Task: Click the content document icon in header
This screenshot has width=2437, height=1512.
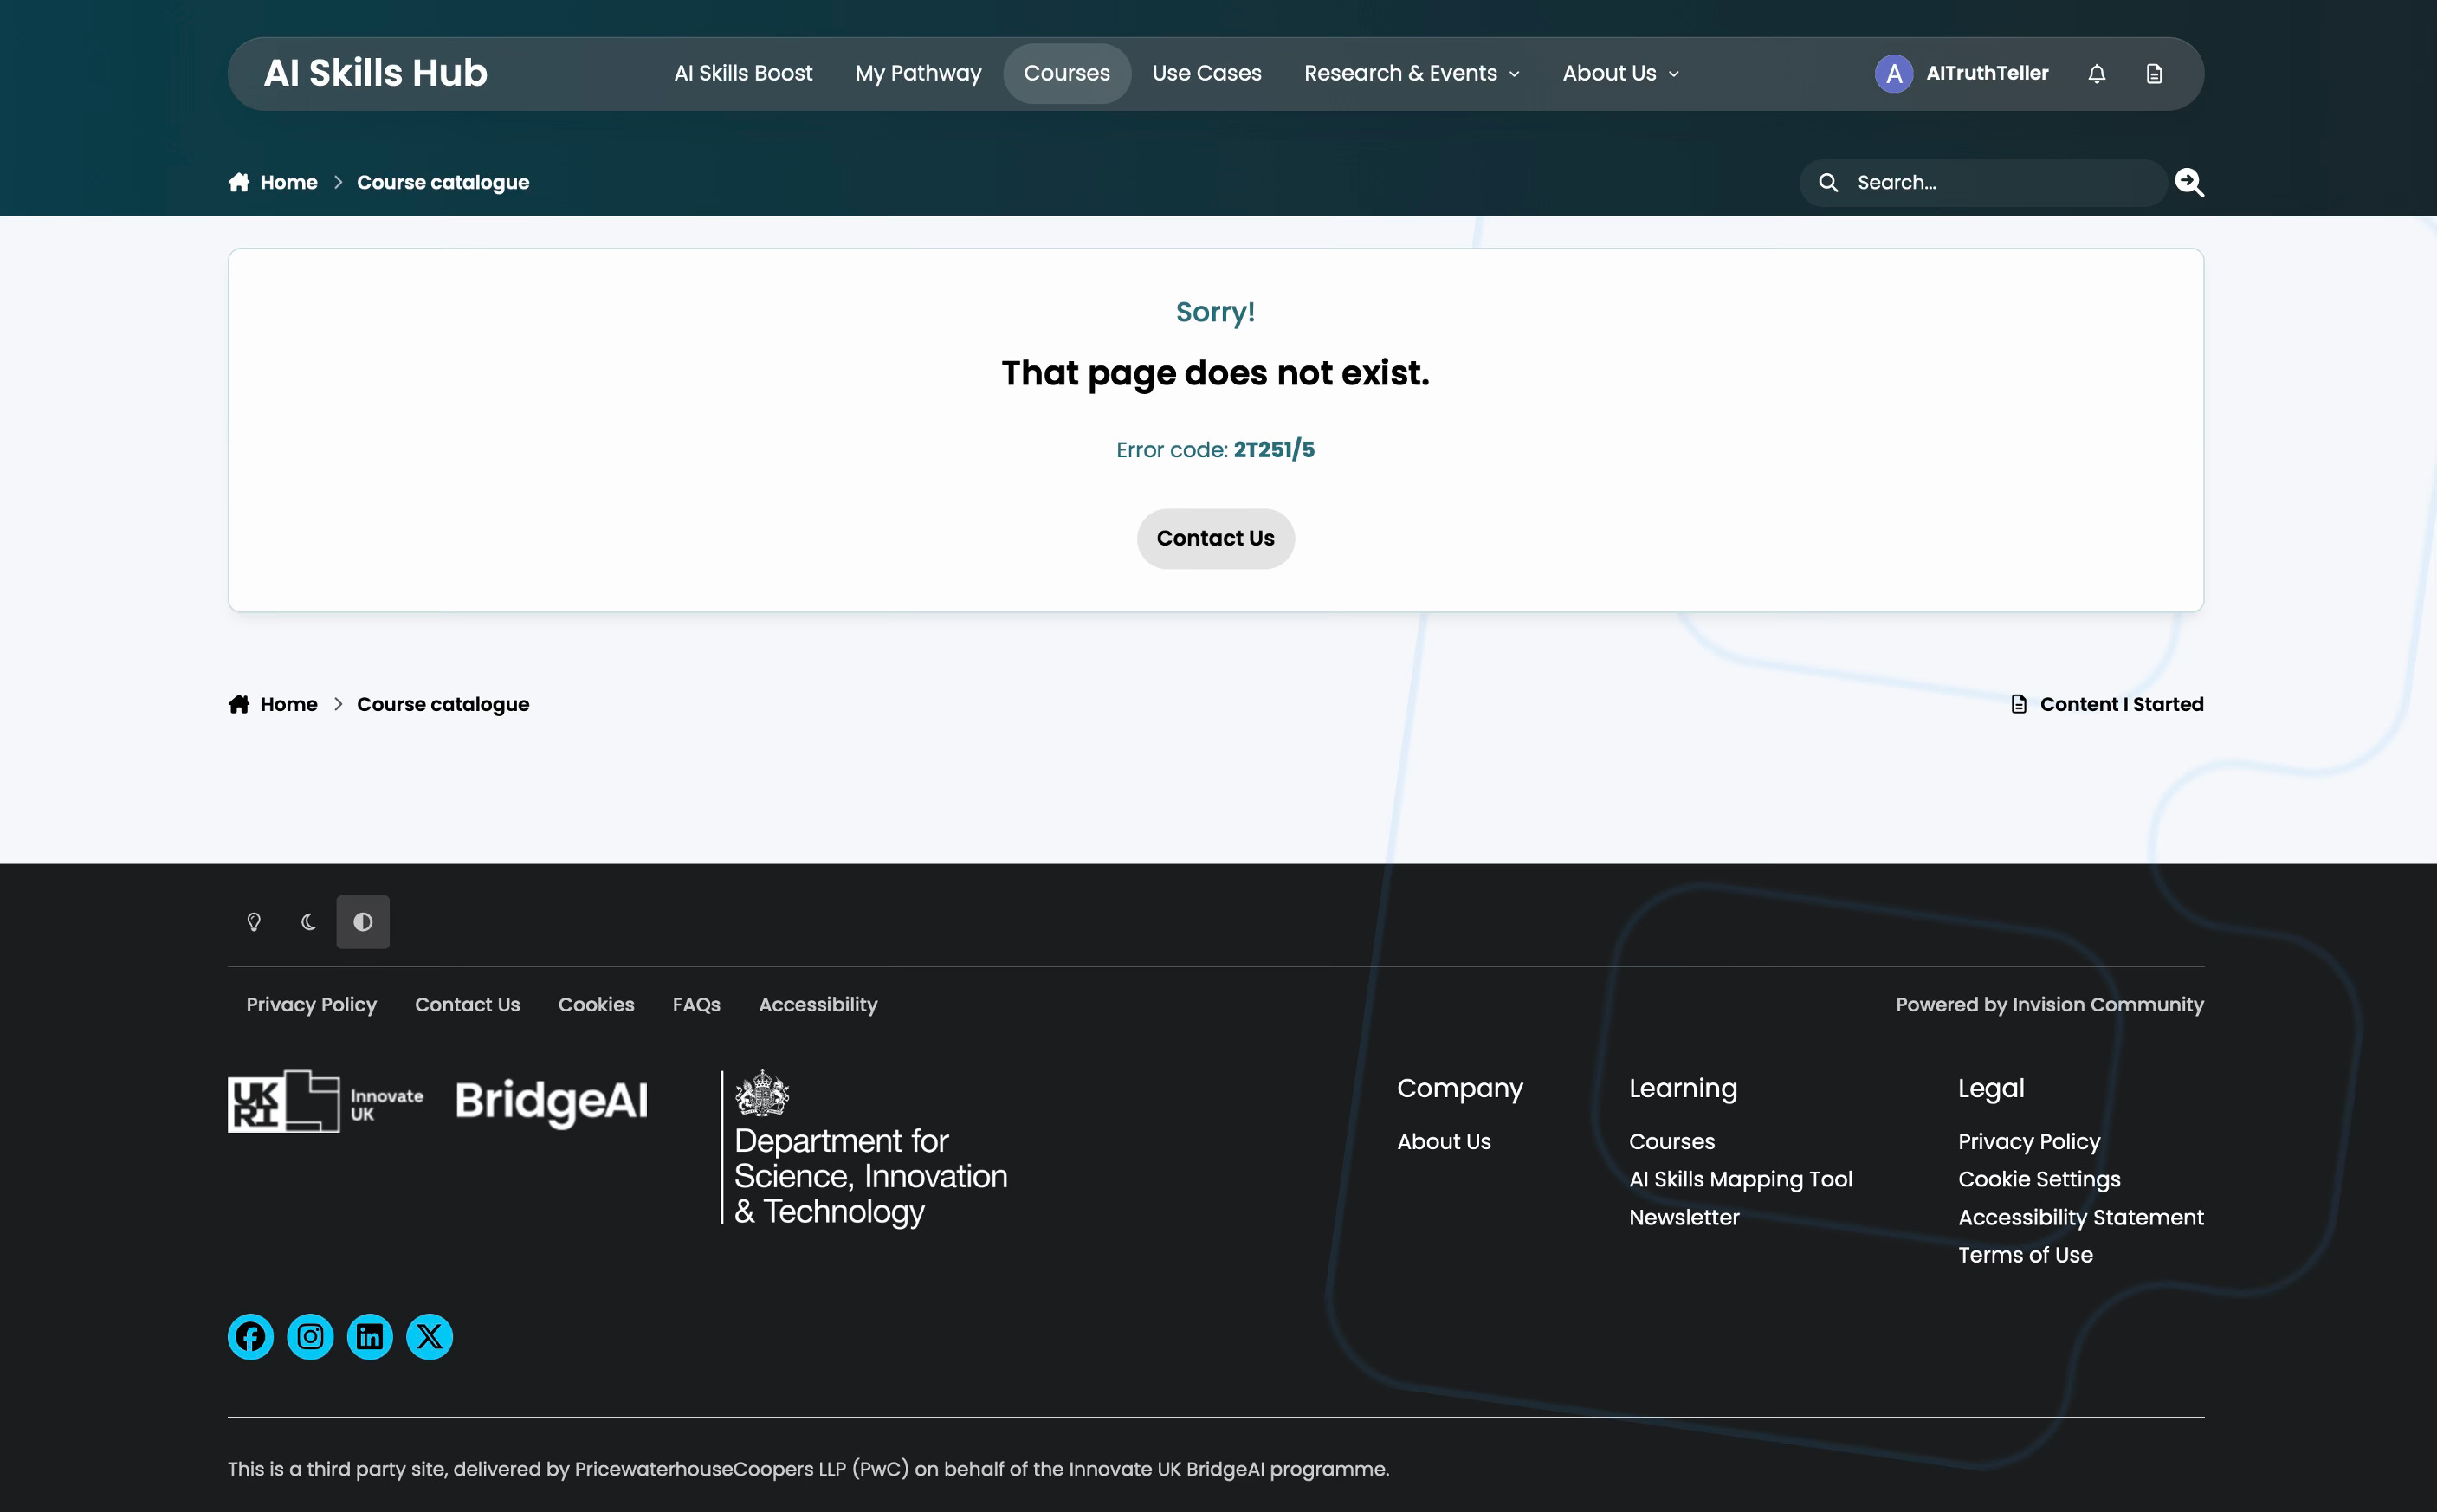Action: coord(2154,73)
